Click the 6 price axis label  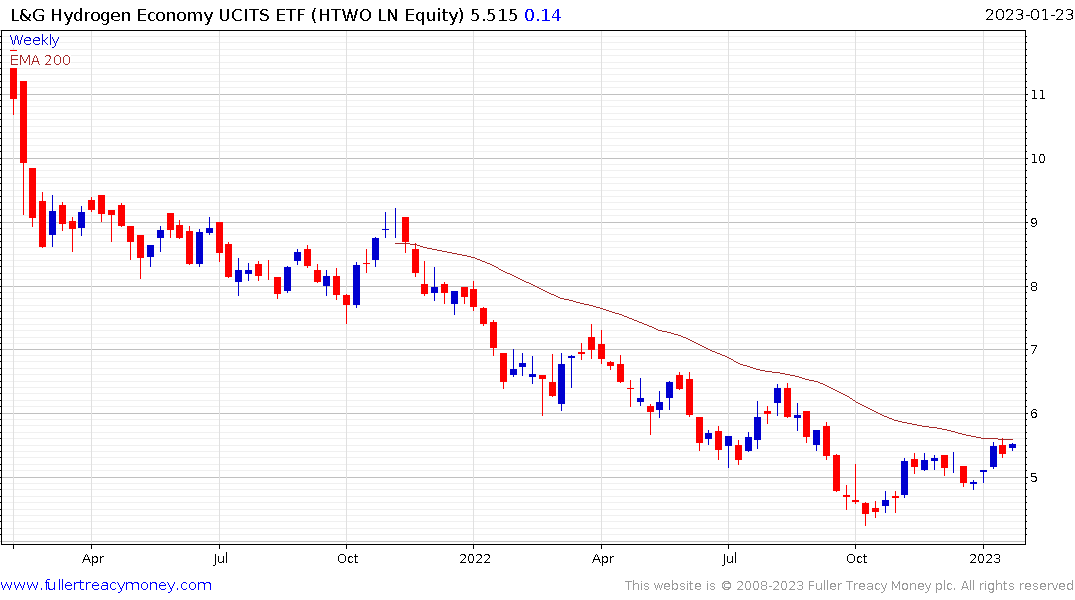1035,413
